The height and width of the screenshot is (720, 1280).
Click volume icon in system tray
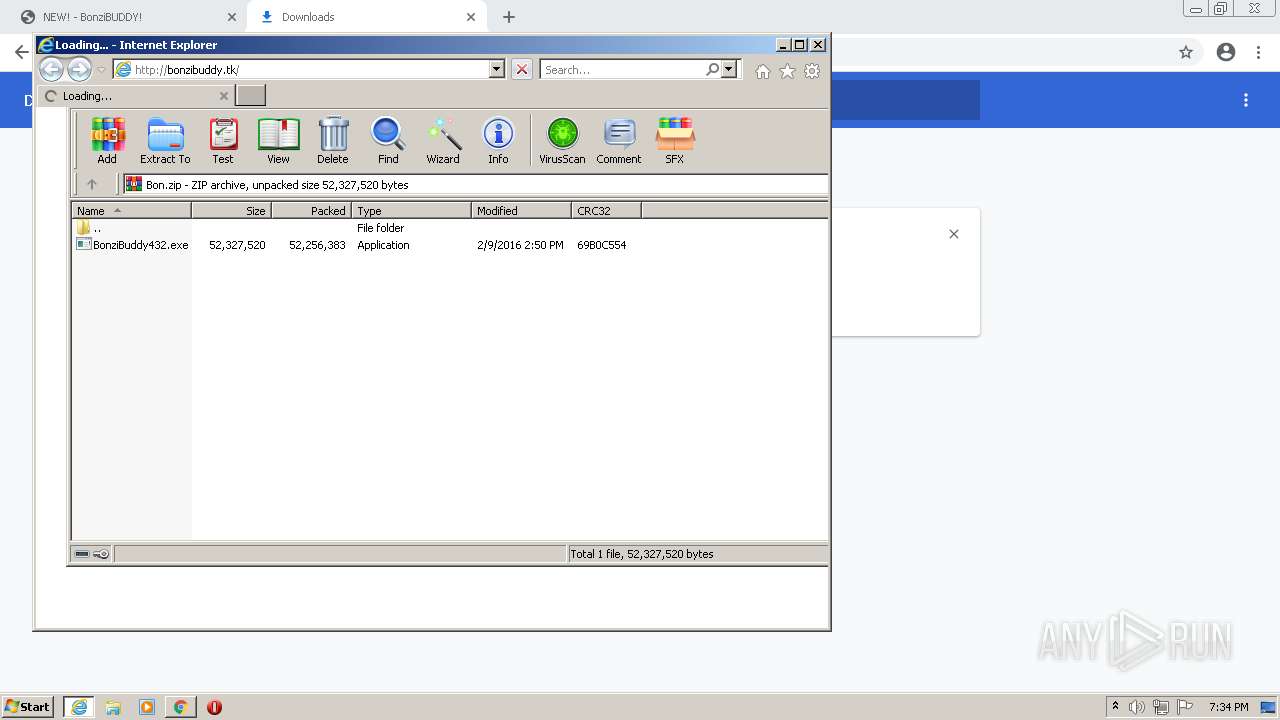tap(1137, 707)
